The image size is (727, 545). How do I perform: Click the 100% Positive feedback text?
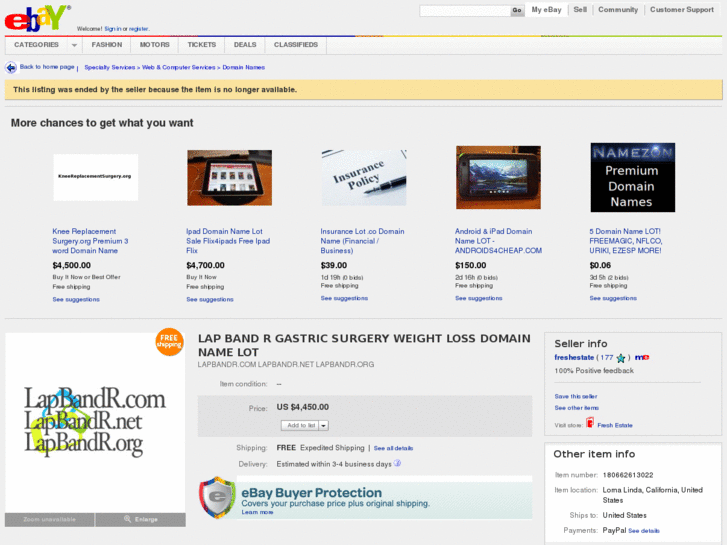click(594, 371)
